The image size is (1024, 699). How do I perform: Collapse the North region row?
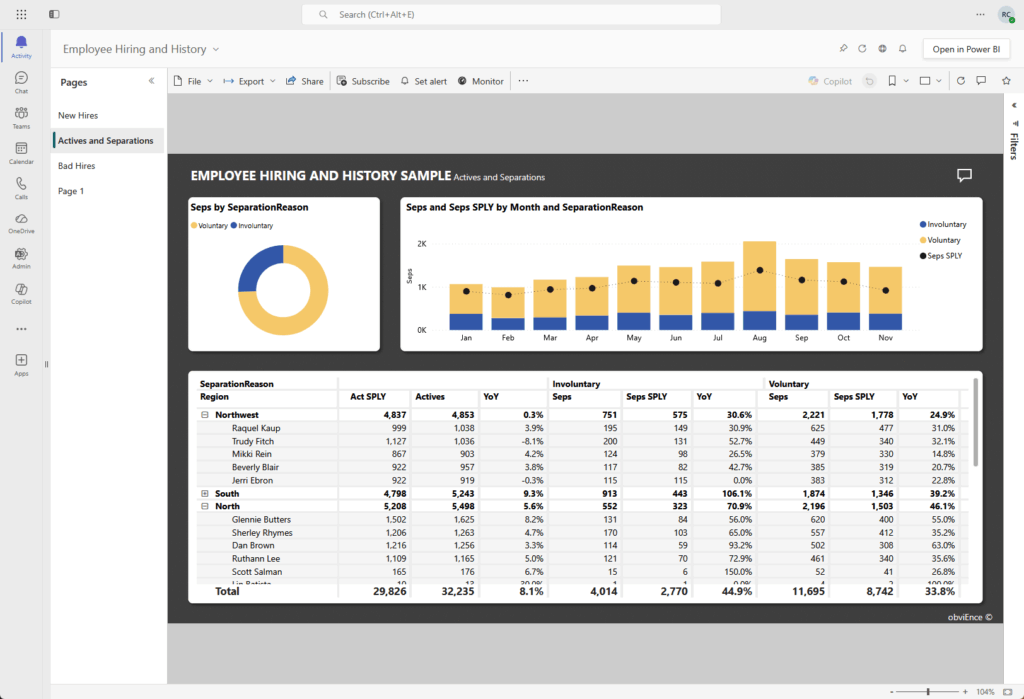tap(204, 506)
